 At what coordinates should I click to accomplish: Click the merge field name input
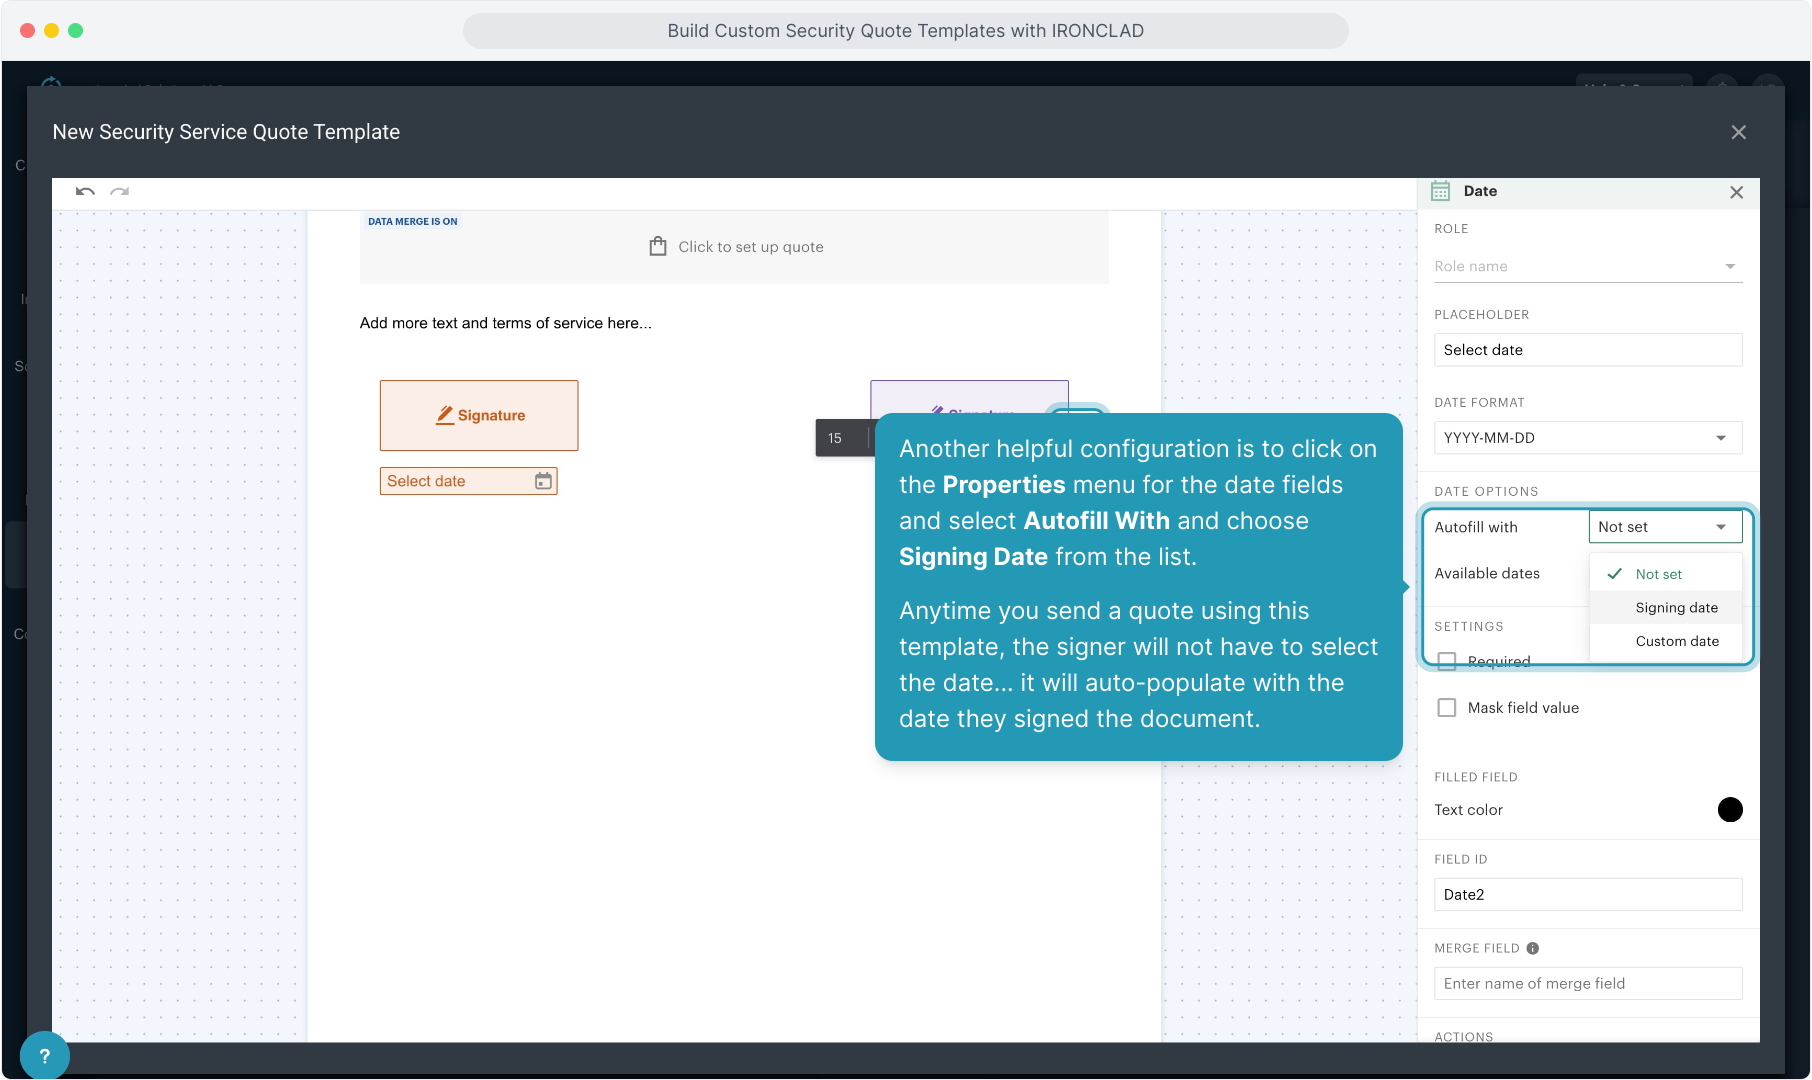[1587, 983]
